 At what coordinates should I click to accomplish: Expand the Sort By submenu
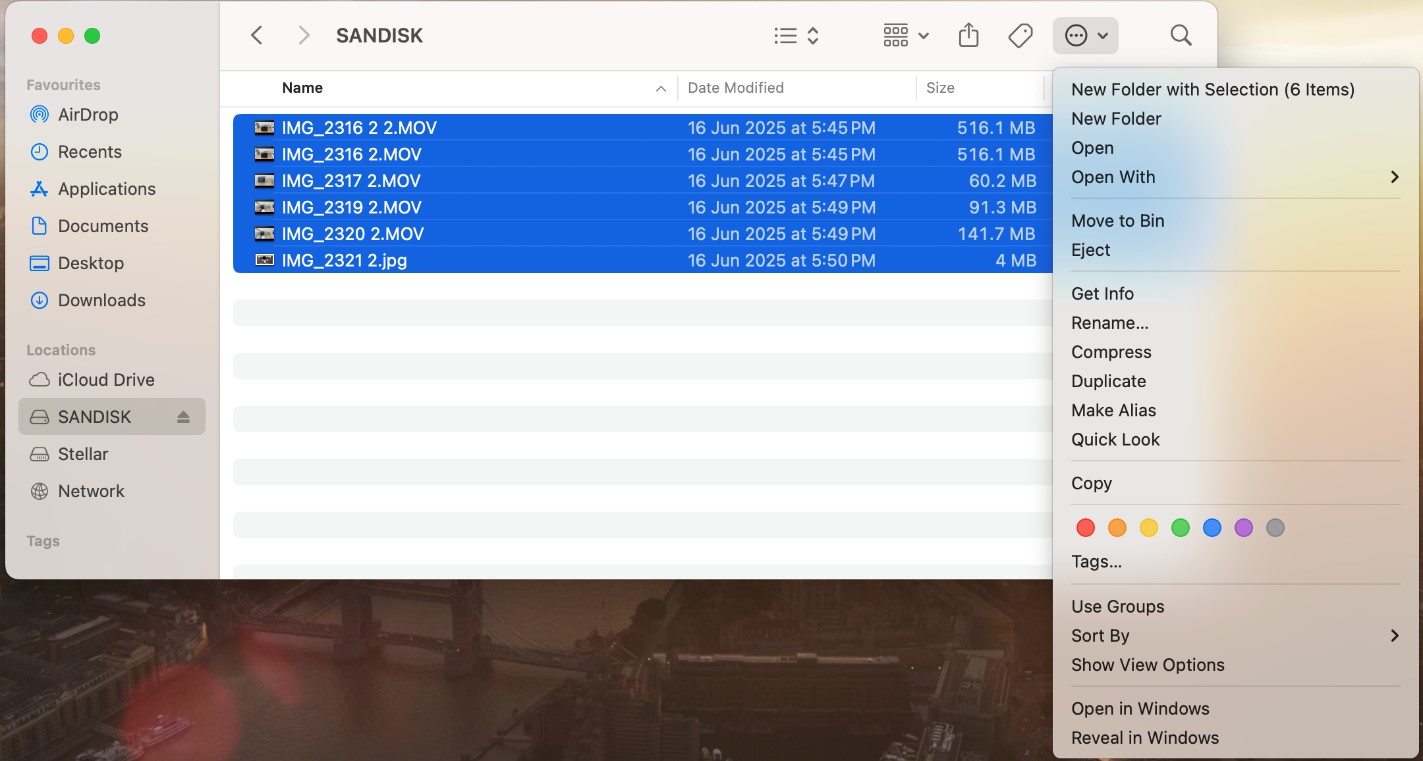point(1393,636)
